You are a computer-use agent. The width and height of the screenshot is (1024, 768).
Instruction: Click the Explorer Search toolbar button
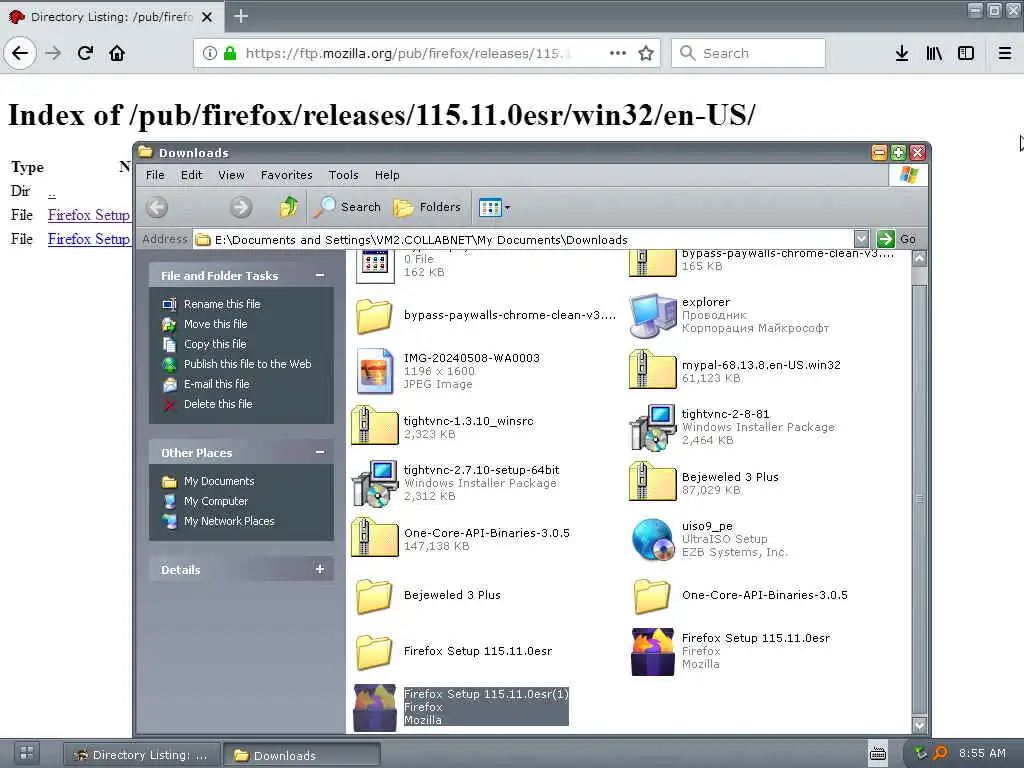pyautogui.click(x=347, y=207)
